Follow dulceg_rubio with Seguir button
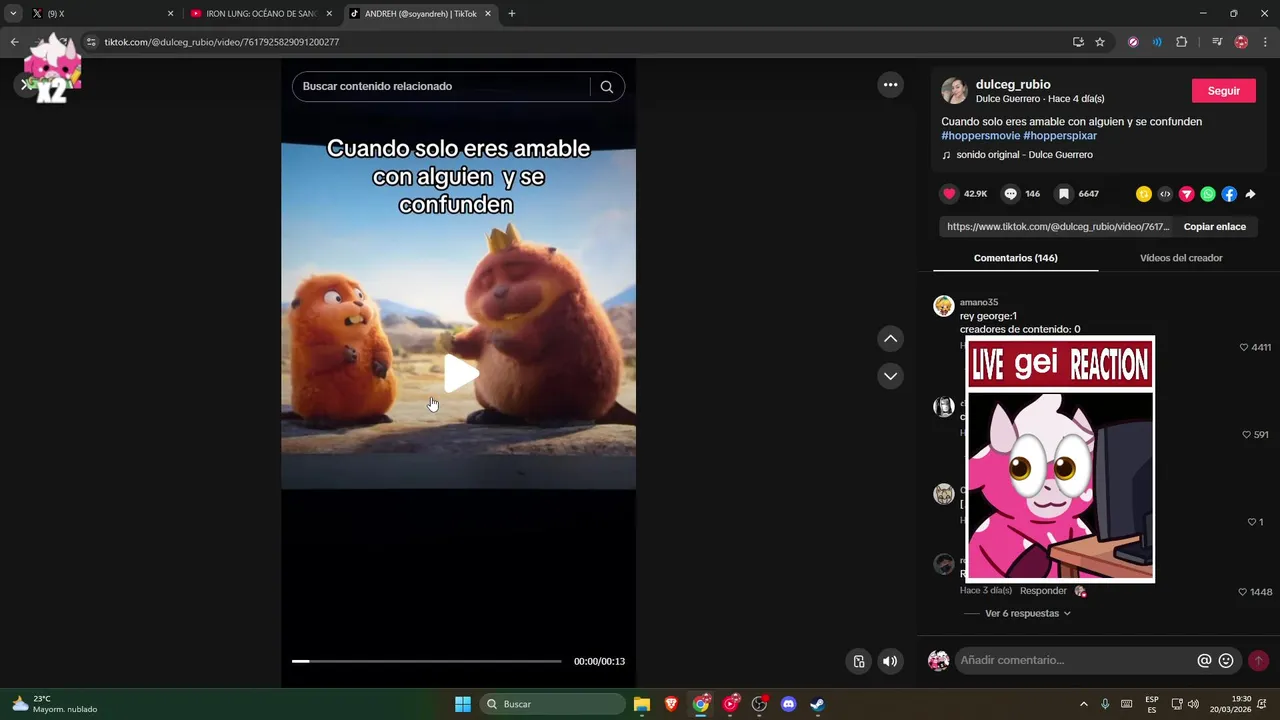 [x=1223, y=90]
